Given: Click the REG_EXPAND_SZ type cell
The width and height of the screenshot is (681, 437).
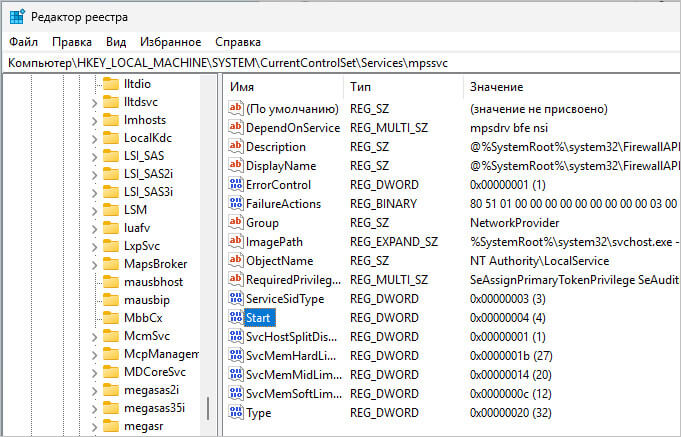Looking at the screenshot, I should coord(393,242).
